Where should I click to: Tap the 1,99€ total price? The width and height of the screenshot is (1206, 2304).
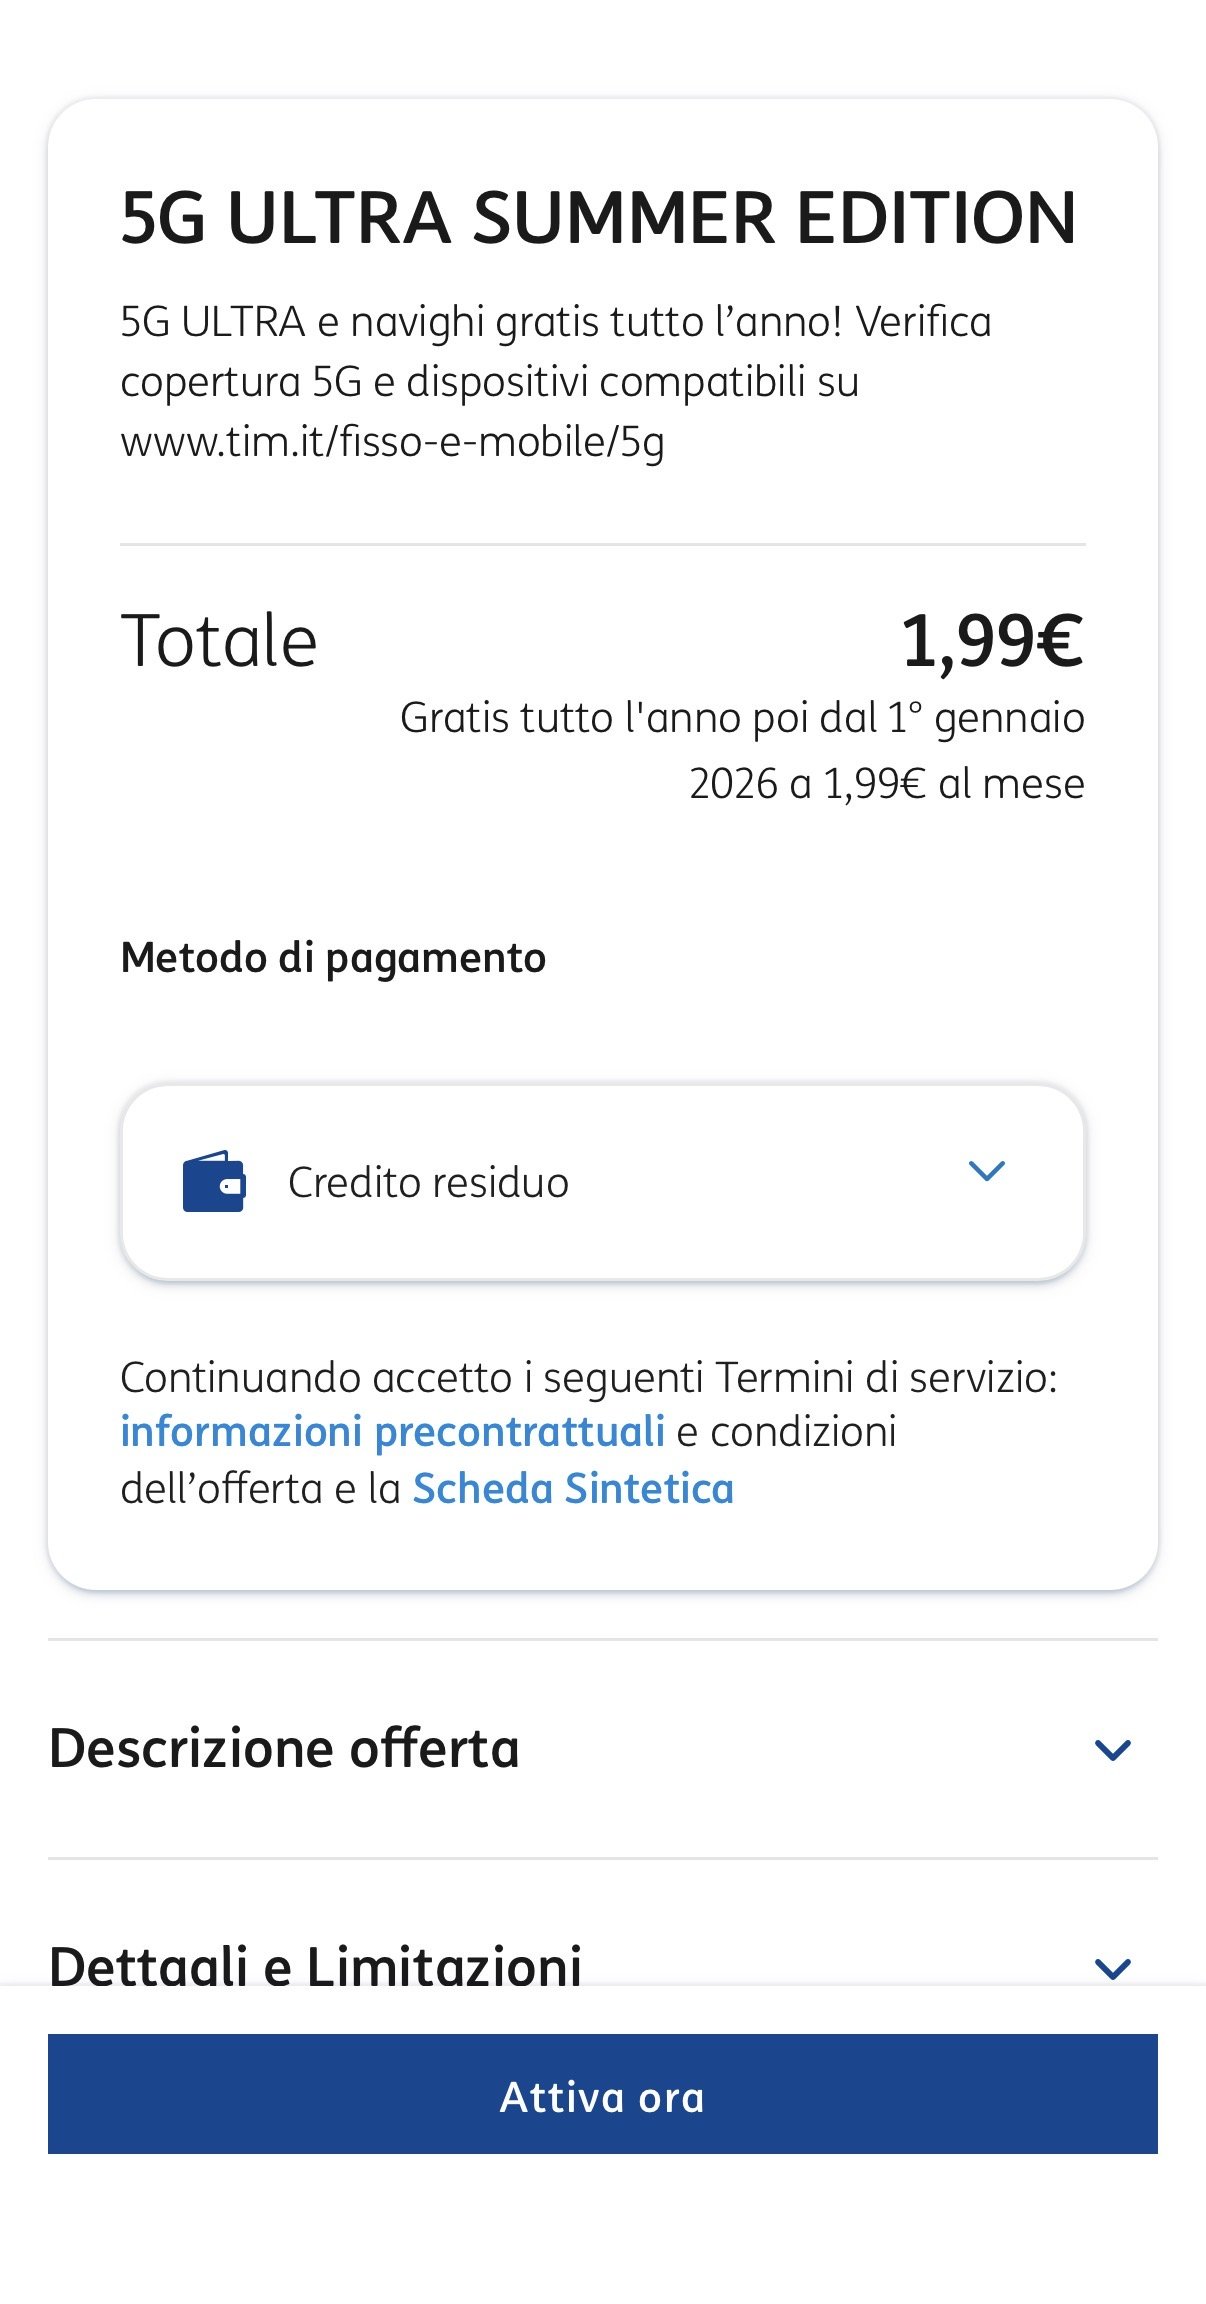point(991,641)
